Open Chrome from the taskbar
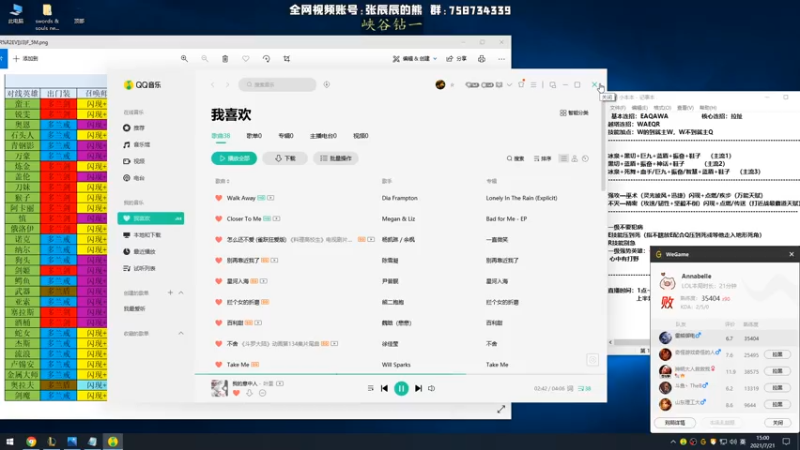Screen dimensions: 800x450 point(31,441)
